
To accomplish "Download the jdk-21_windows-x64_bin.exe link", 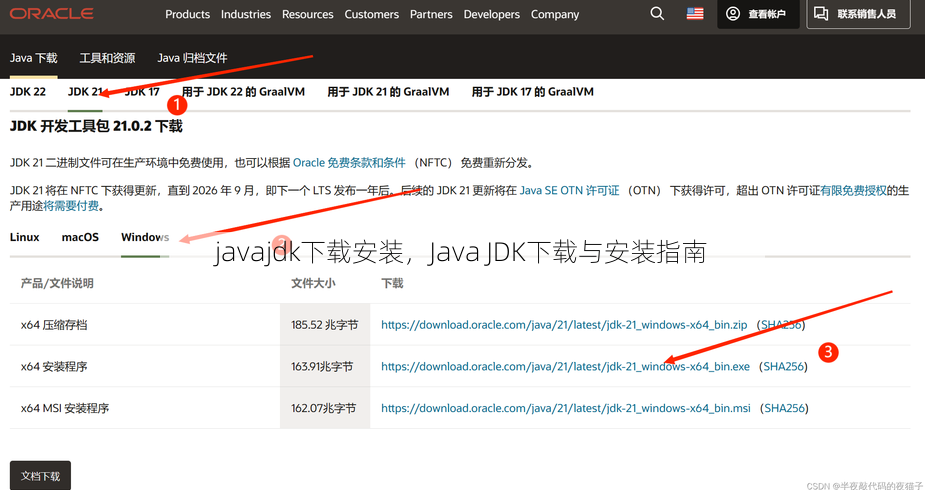I will pos(565,367).
